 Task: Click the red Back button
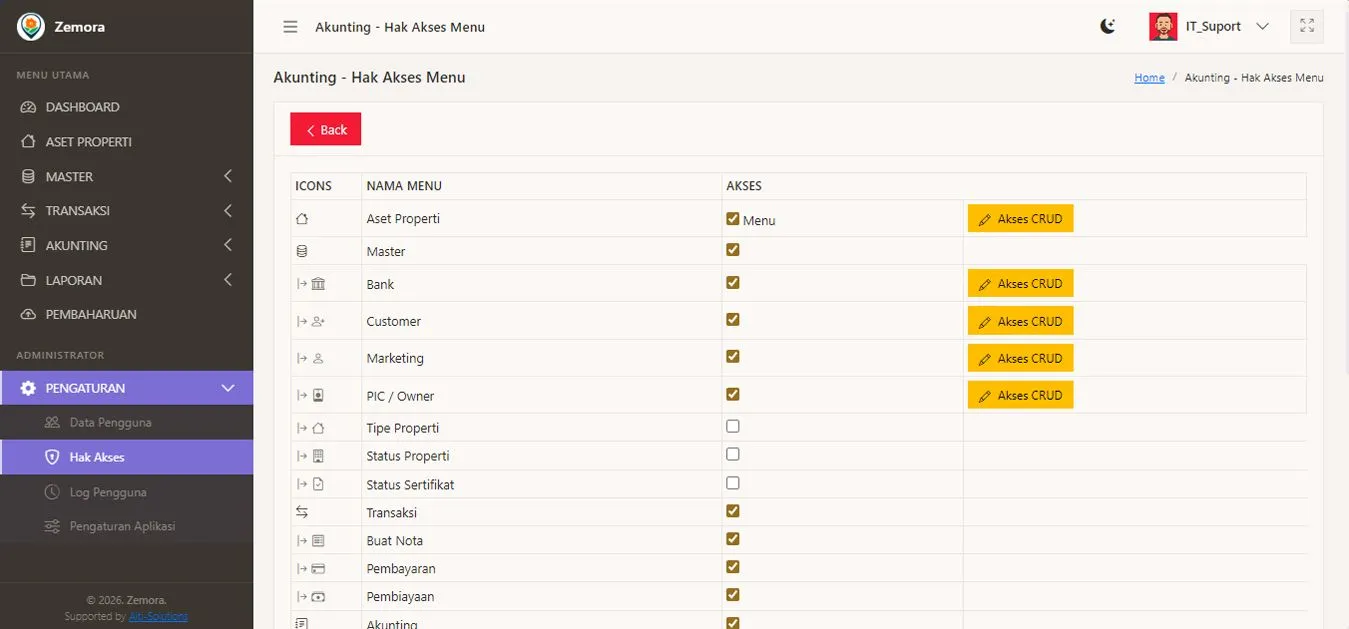click(325, 129)
